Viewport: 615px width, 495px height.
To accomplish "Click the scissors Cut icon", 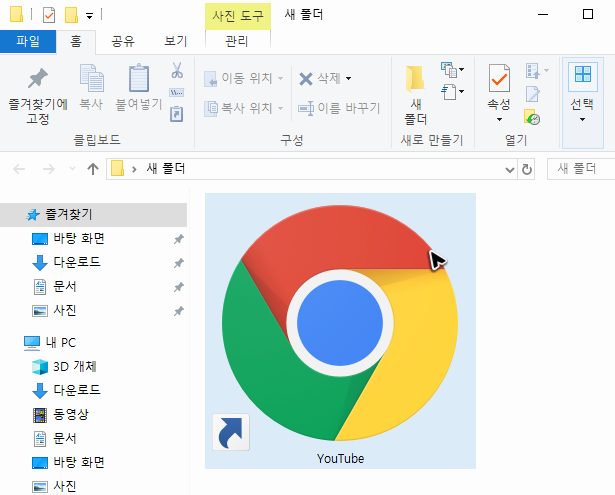I will (x=177, y=70).
